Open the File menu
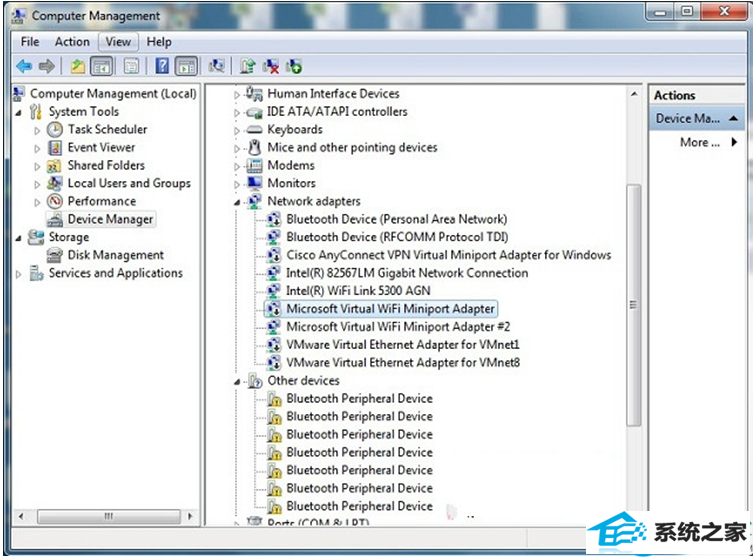 30,42
